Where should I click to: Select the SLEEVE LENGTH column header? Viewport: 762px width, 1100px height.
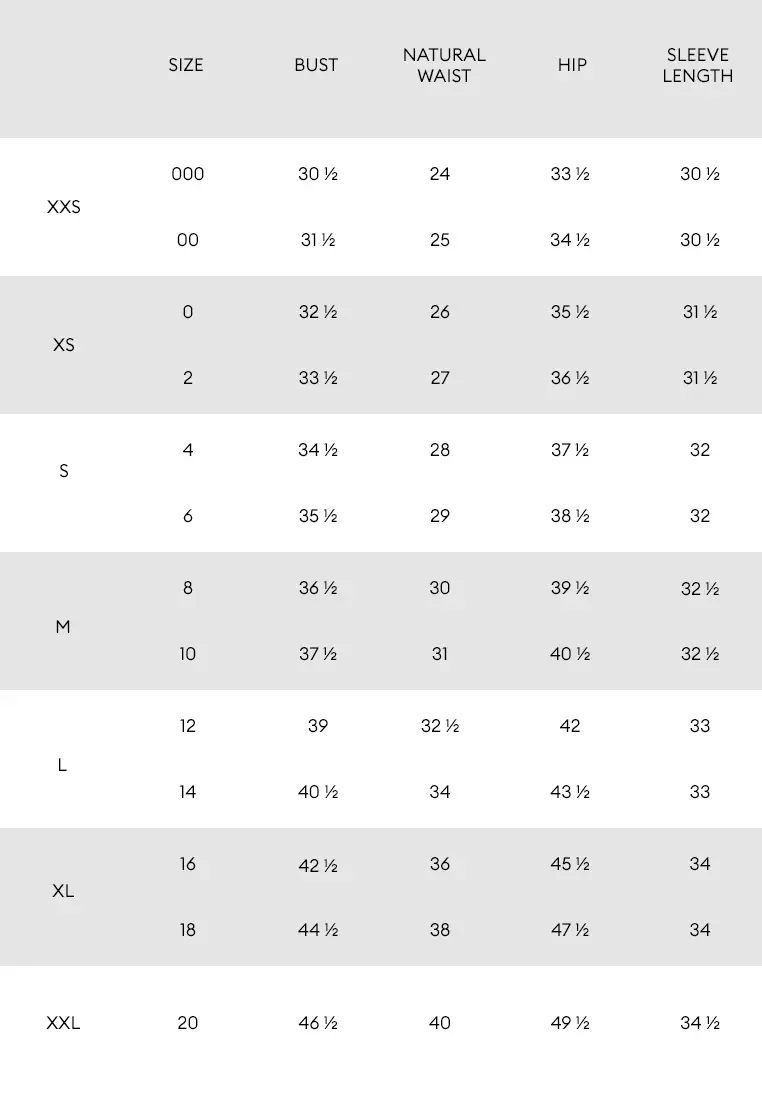click(698, 65)
